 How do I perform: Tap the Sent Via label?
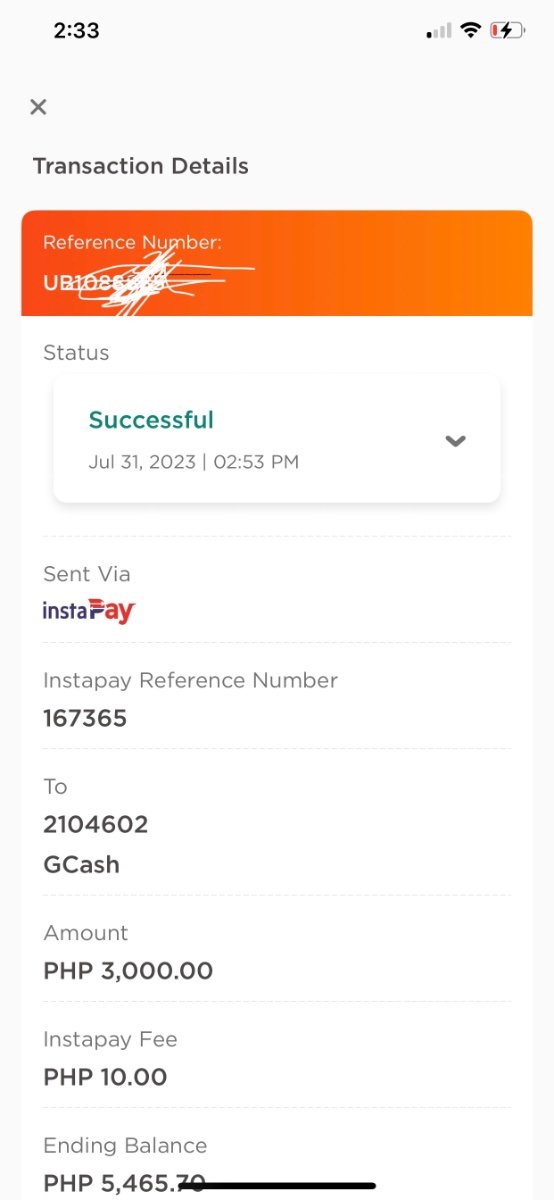pyautogui.click(x=87, y=574)
